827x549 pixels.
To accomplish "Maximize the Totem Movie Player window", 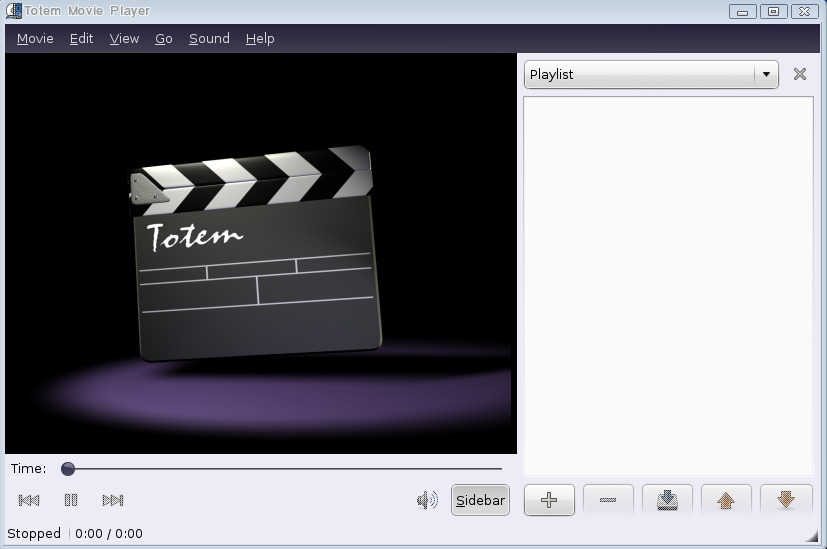I will pyautogui.click(x=773, y=11).
